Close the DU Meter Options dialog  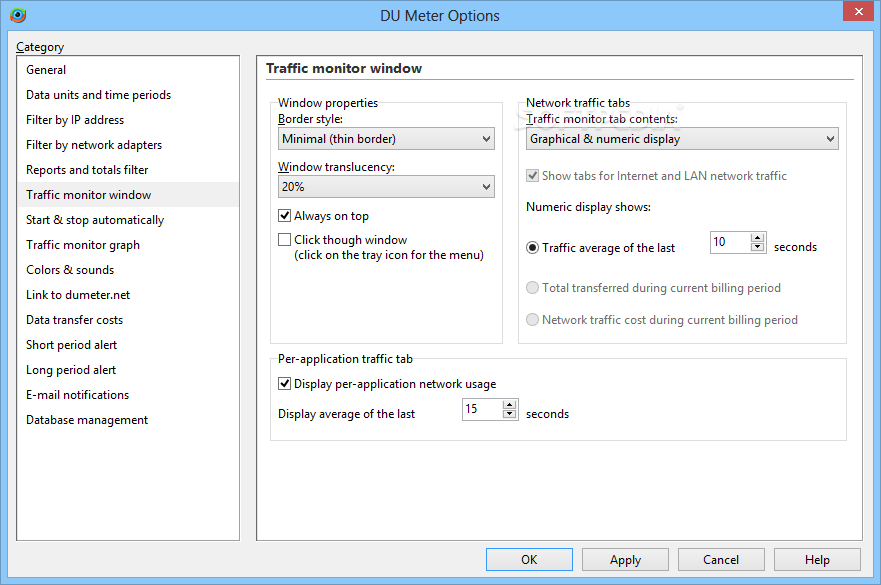(x=859, y=11)
